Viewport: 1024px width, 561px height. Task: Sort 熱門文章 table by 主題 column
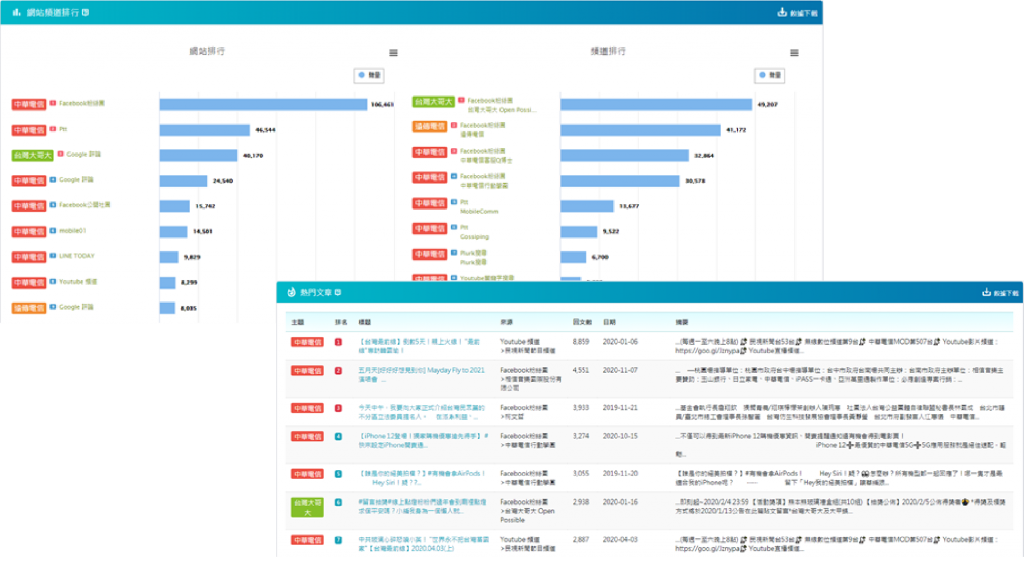298,323
